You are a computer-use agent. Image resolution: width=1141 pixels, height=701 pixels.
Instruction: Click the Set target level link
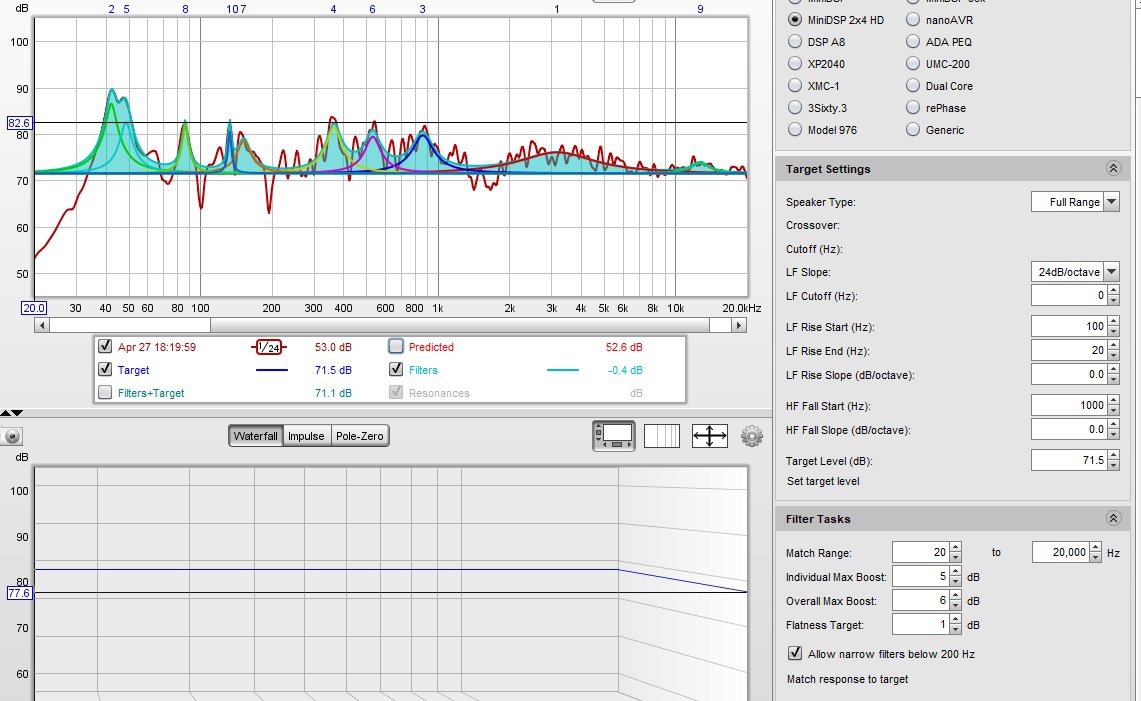pyautogui.click(x=822, y=481)
